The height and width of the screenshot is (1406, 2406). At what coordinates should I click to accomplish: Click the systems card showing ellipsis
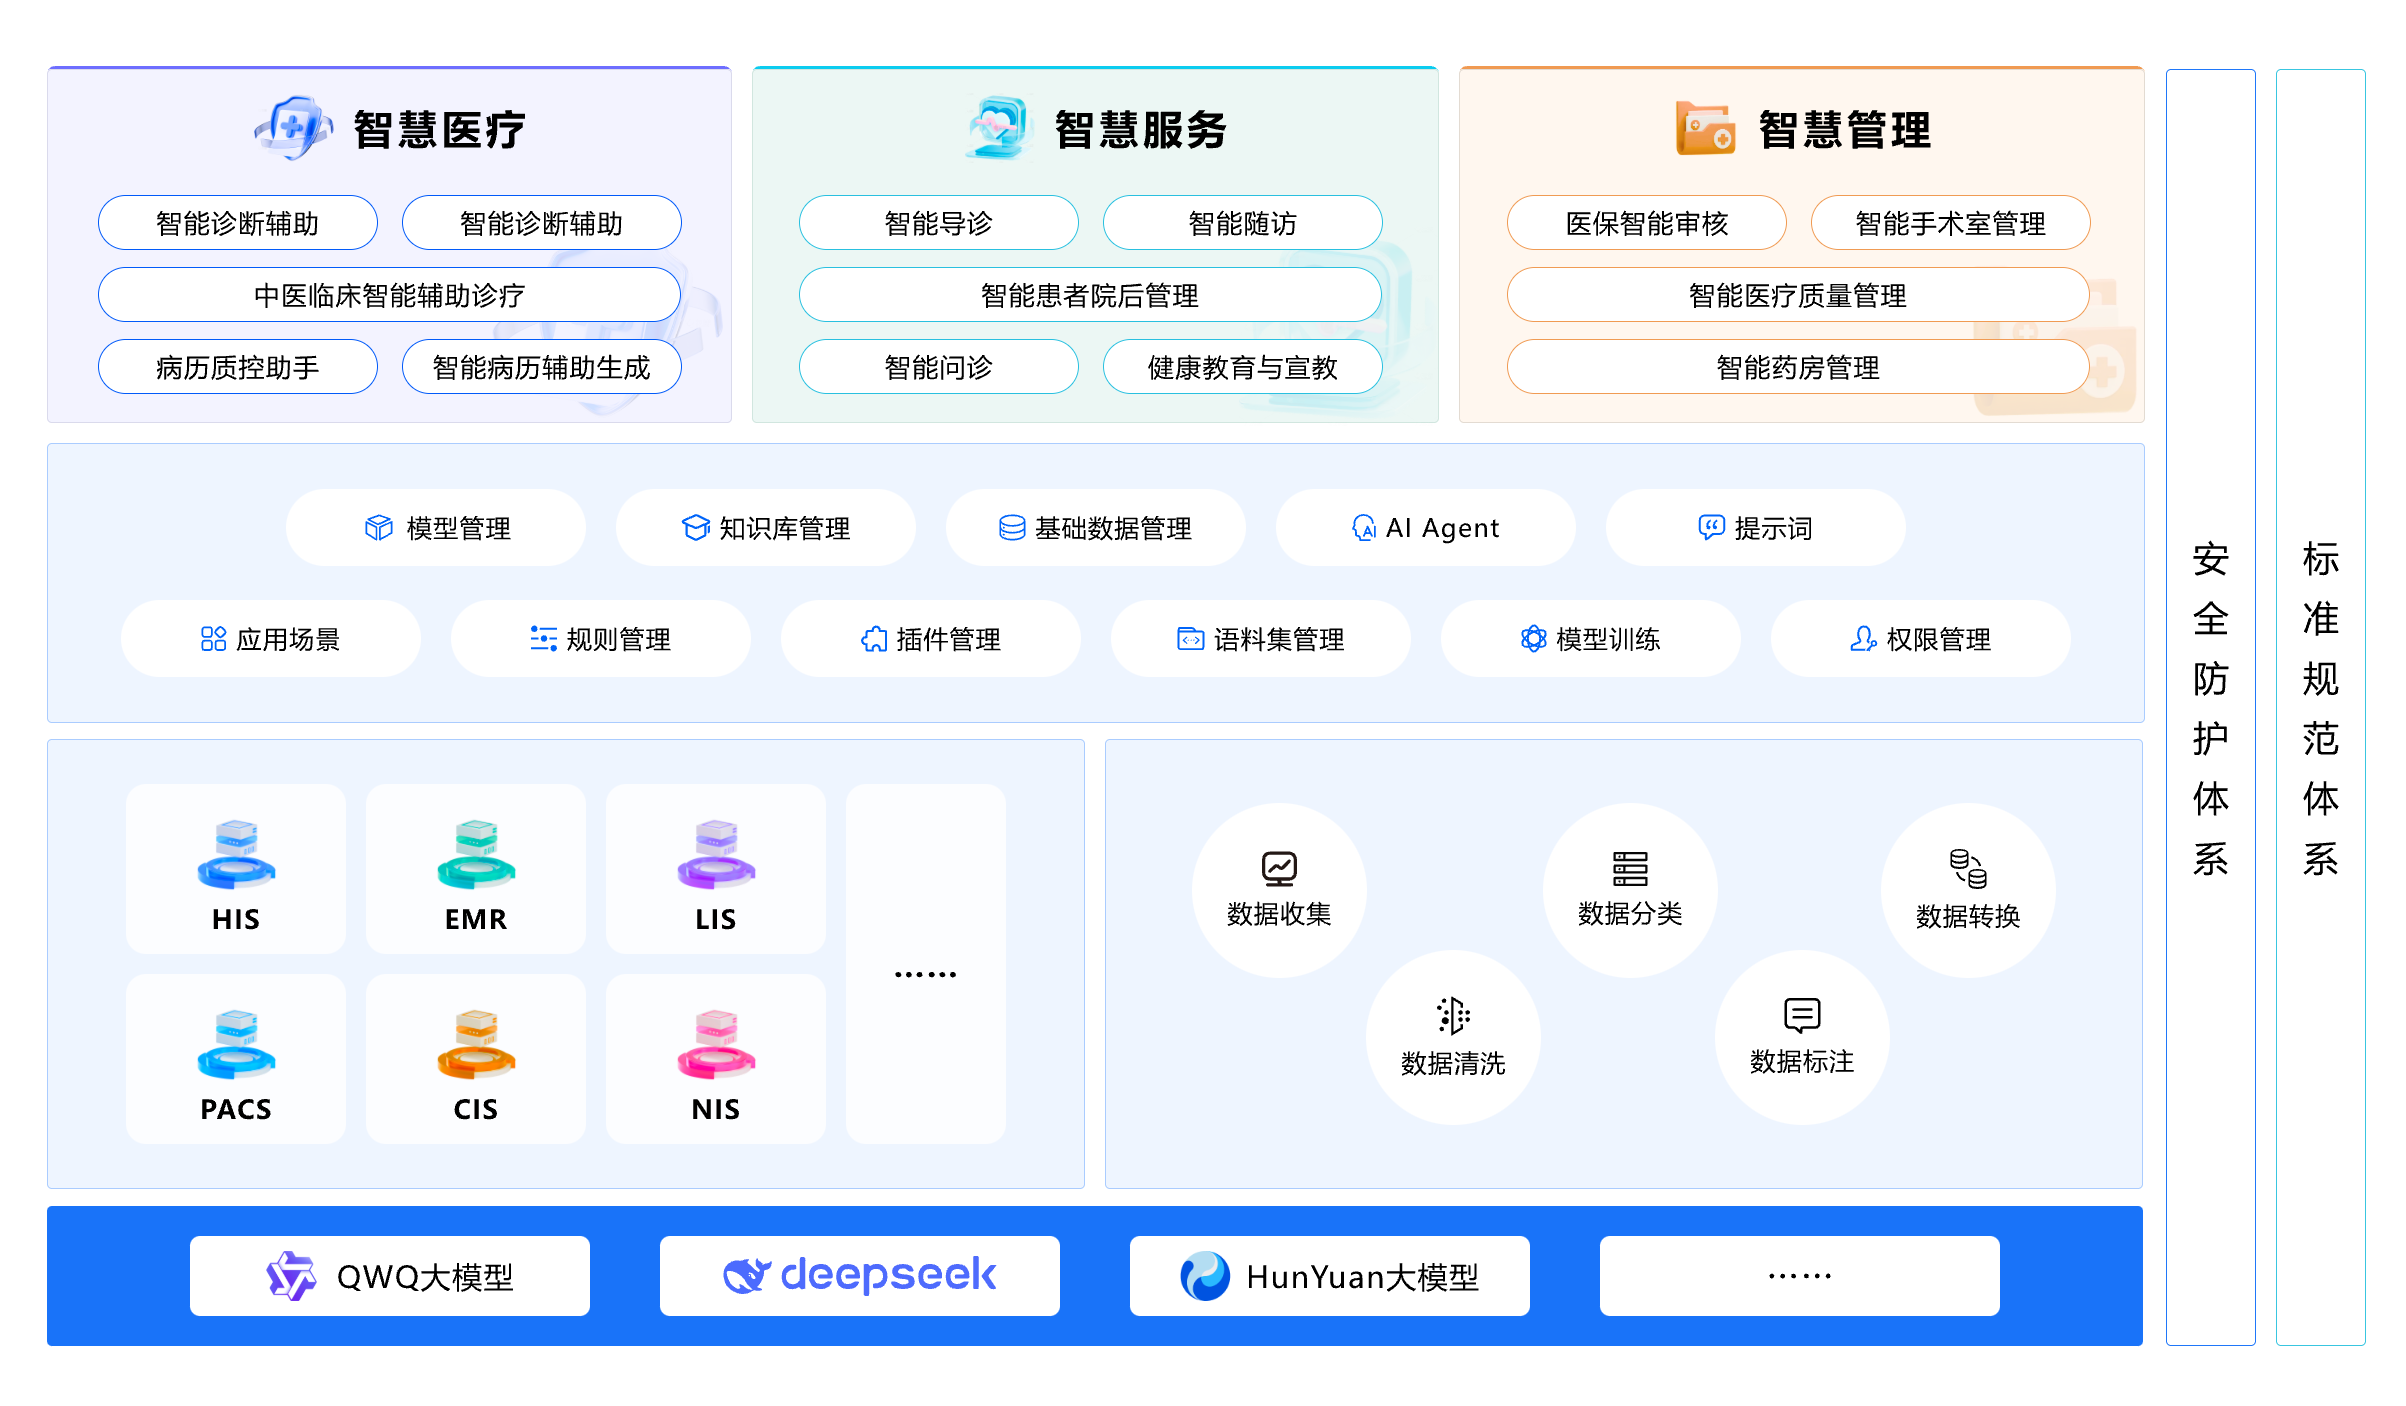[926, 964]
